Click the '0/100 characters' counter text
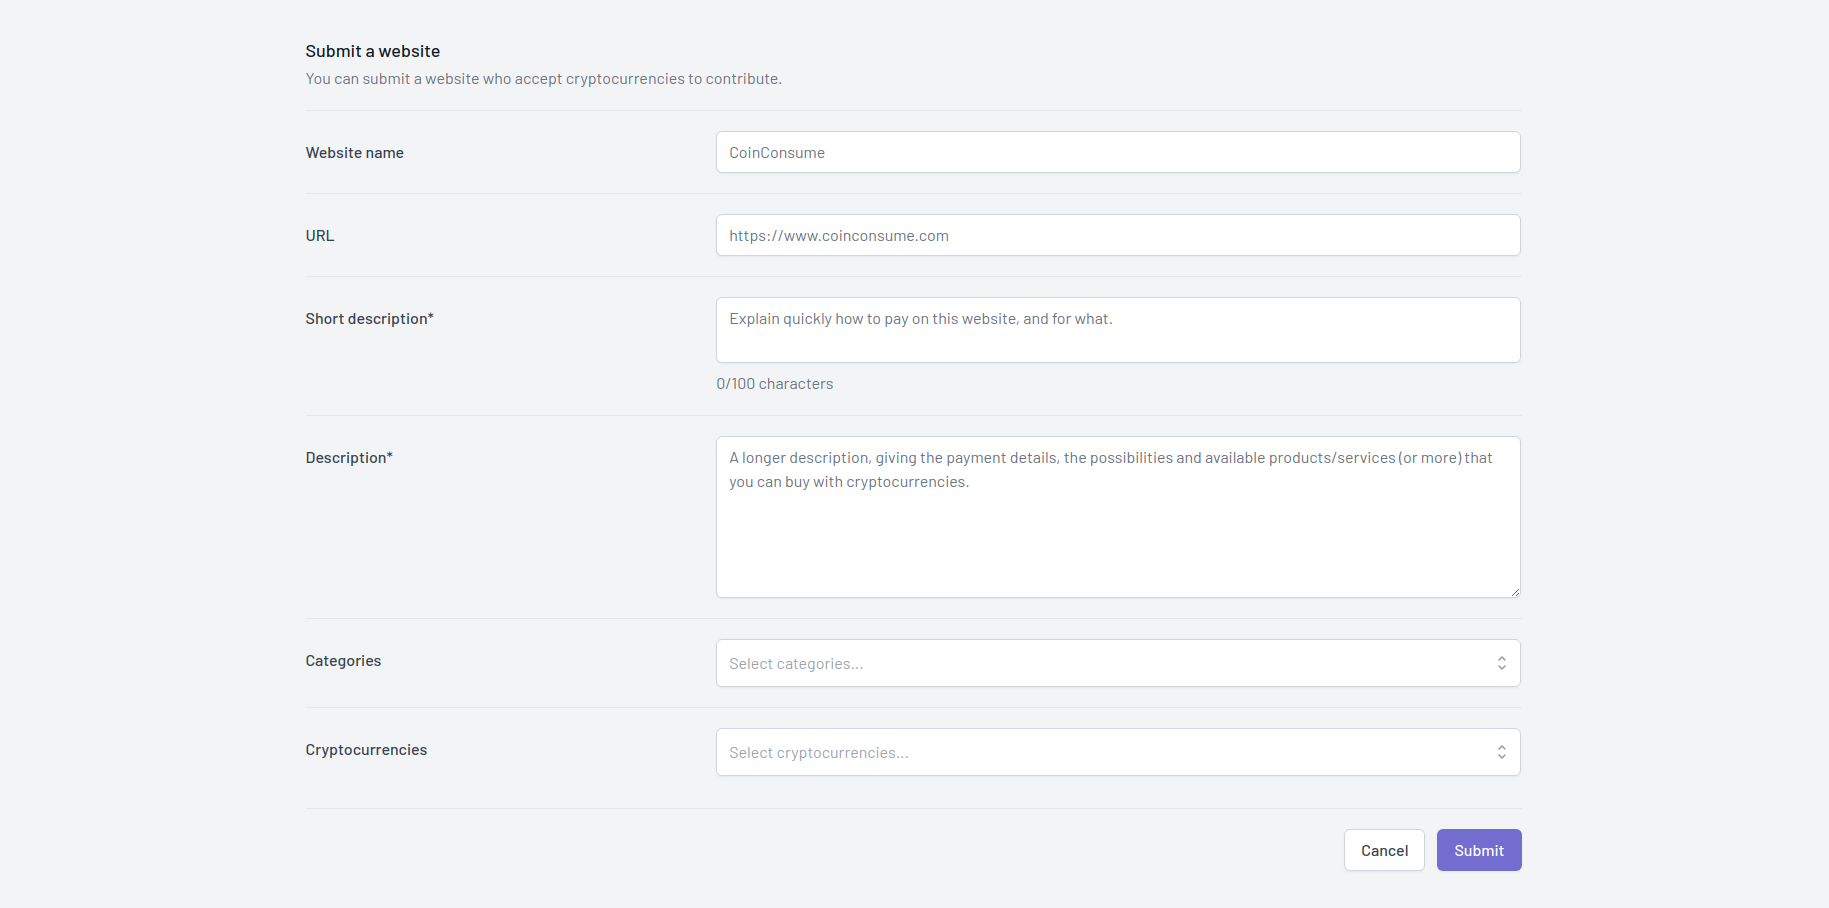 point(775,384)
